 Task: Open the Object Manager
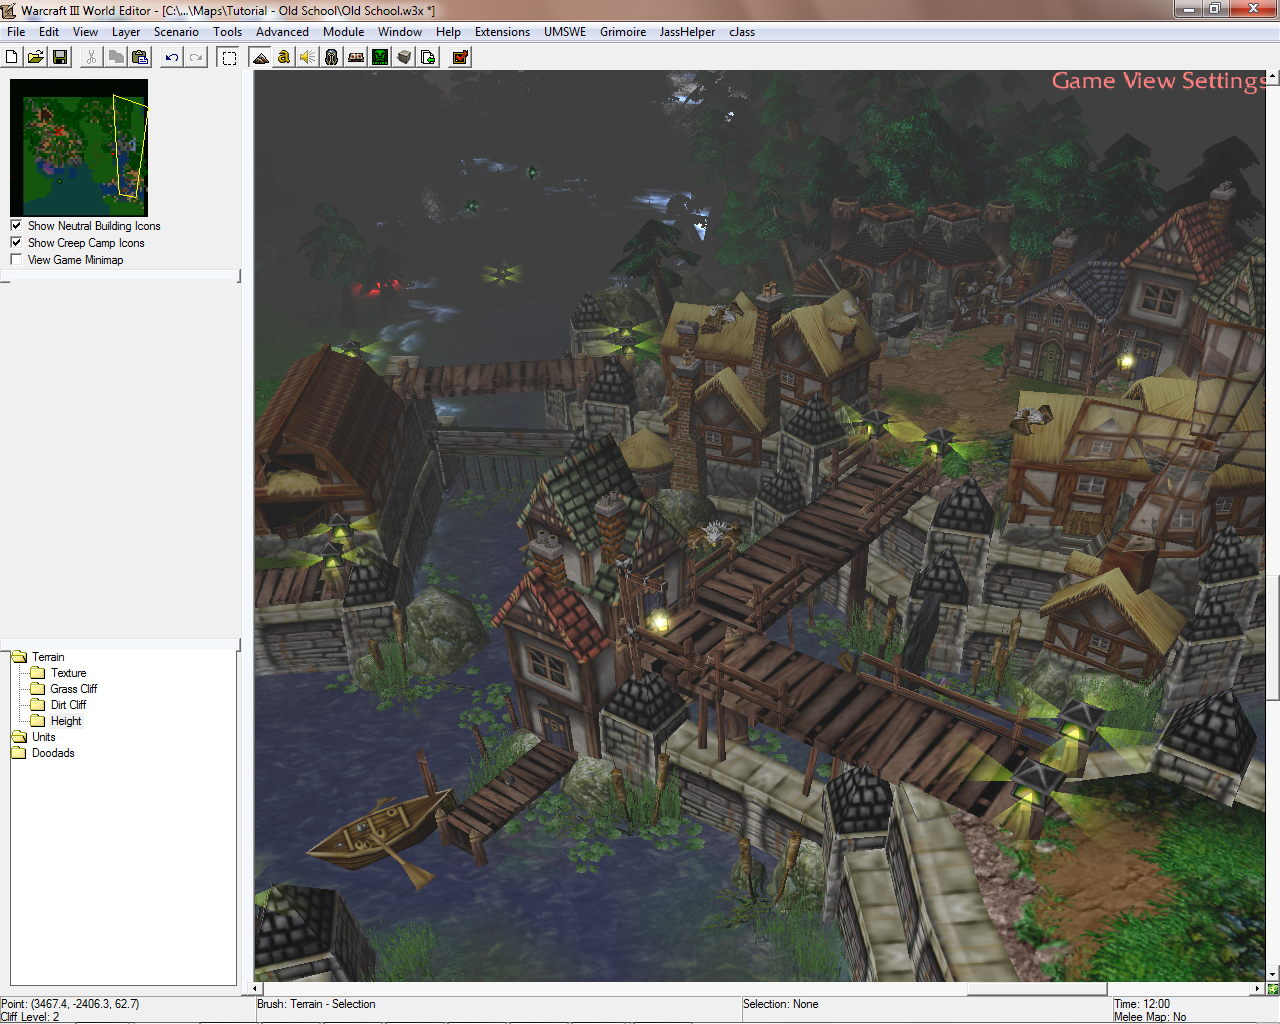click(404, 57)
